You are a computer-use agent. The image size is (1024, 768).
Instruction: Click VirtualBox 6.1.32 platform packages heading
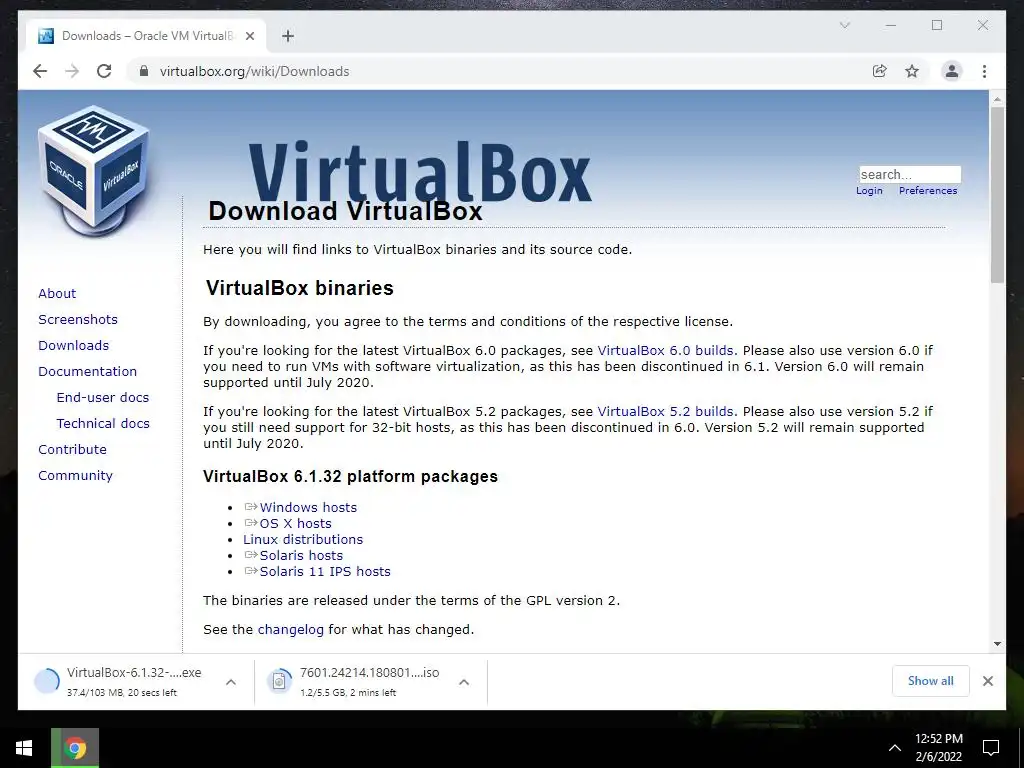coord(350,477)
